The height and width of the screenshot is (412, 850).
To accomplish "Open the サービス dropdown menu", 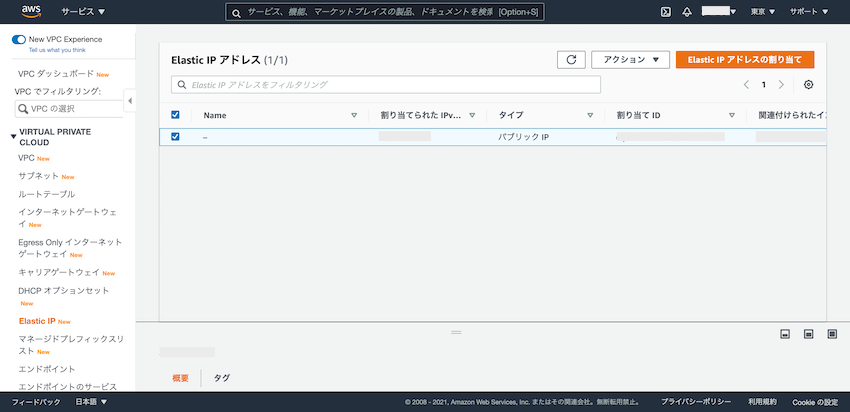I will 83,12.
